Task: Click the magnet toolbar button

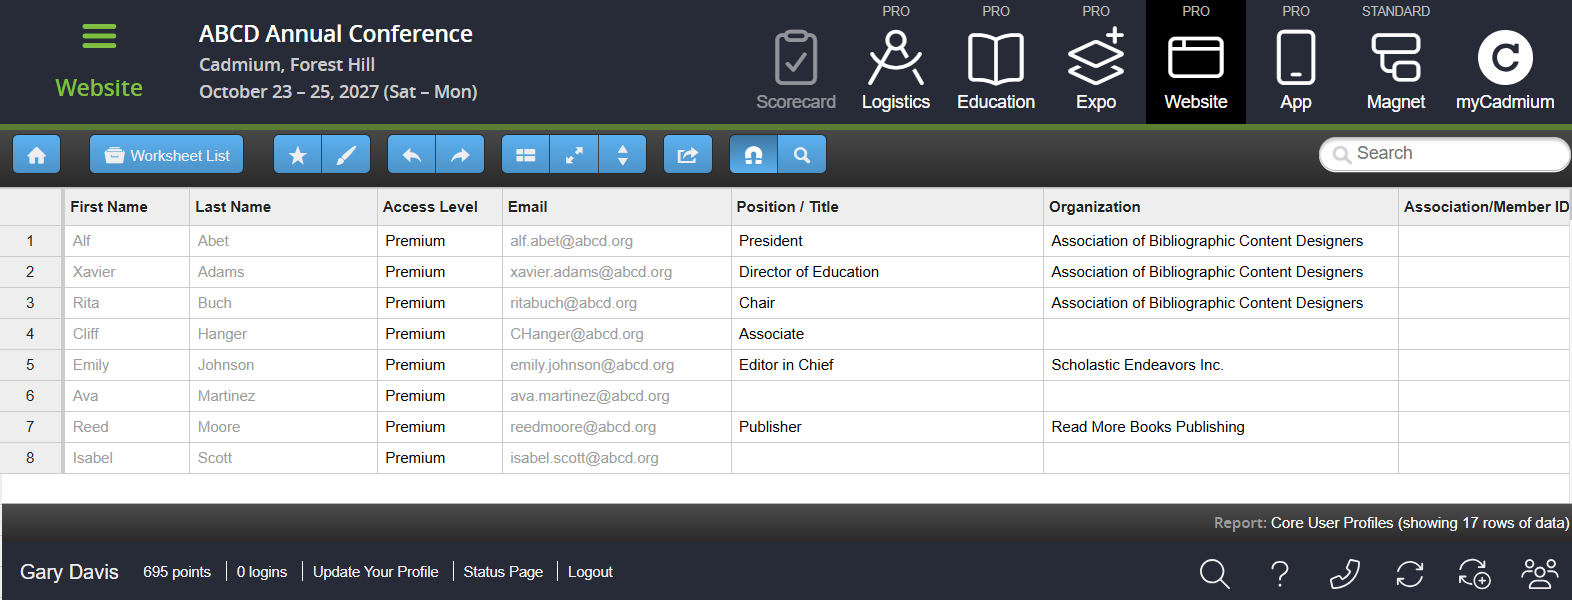Action: [754, 155]
